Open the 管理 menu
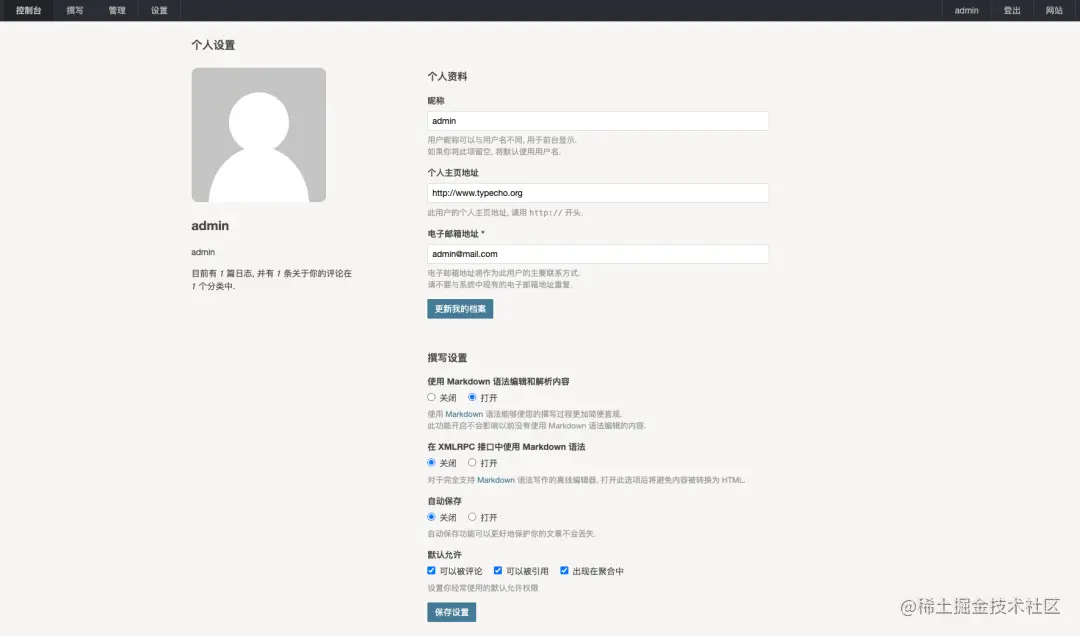1080x636 pixels. (117, 10)
